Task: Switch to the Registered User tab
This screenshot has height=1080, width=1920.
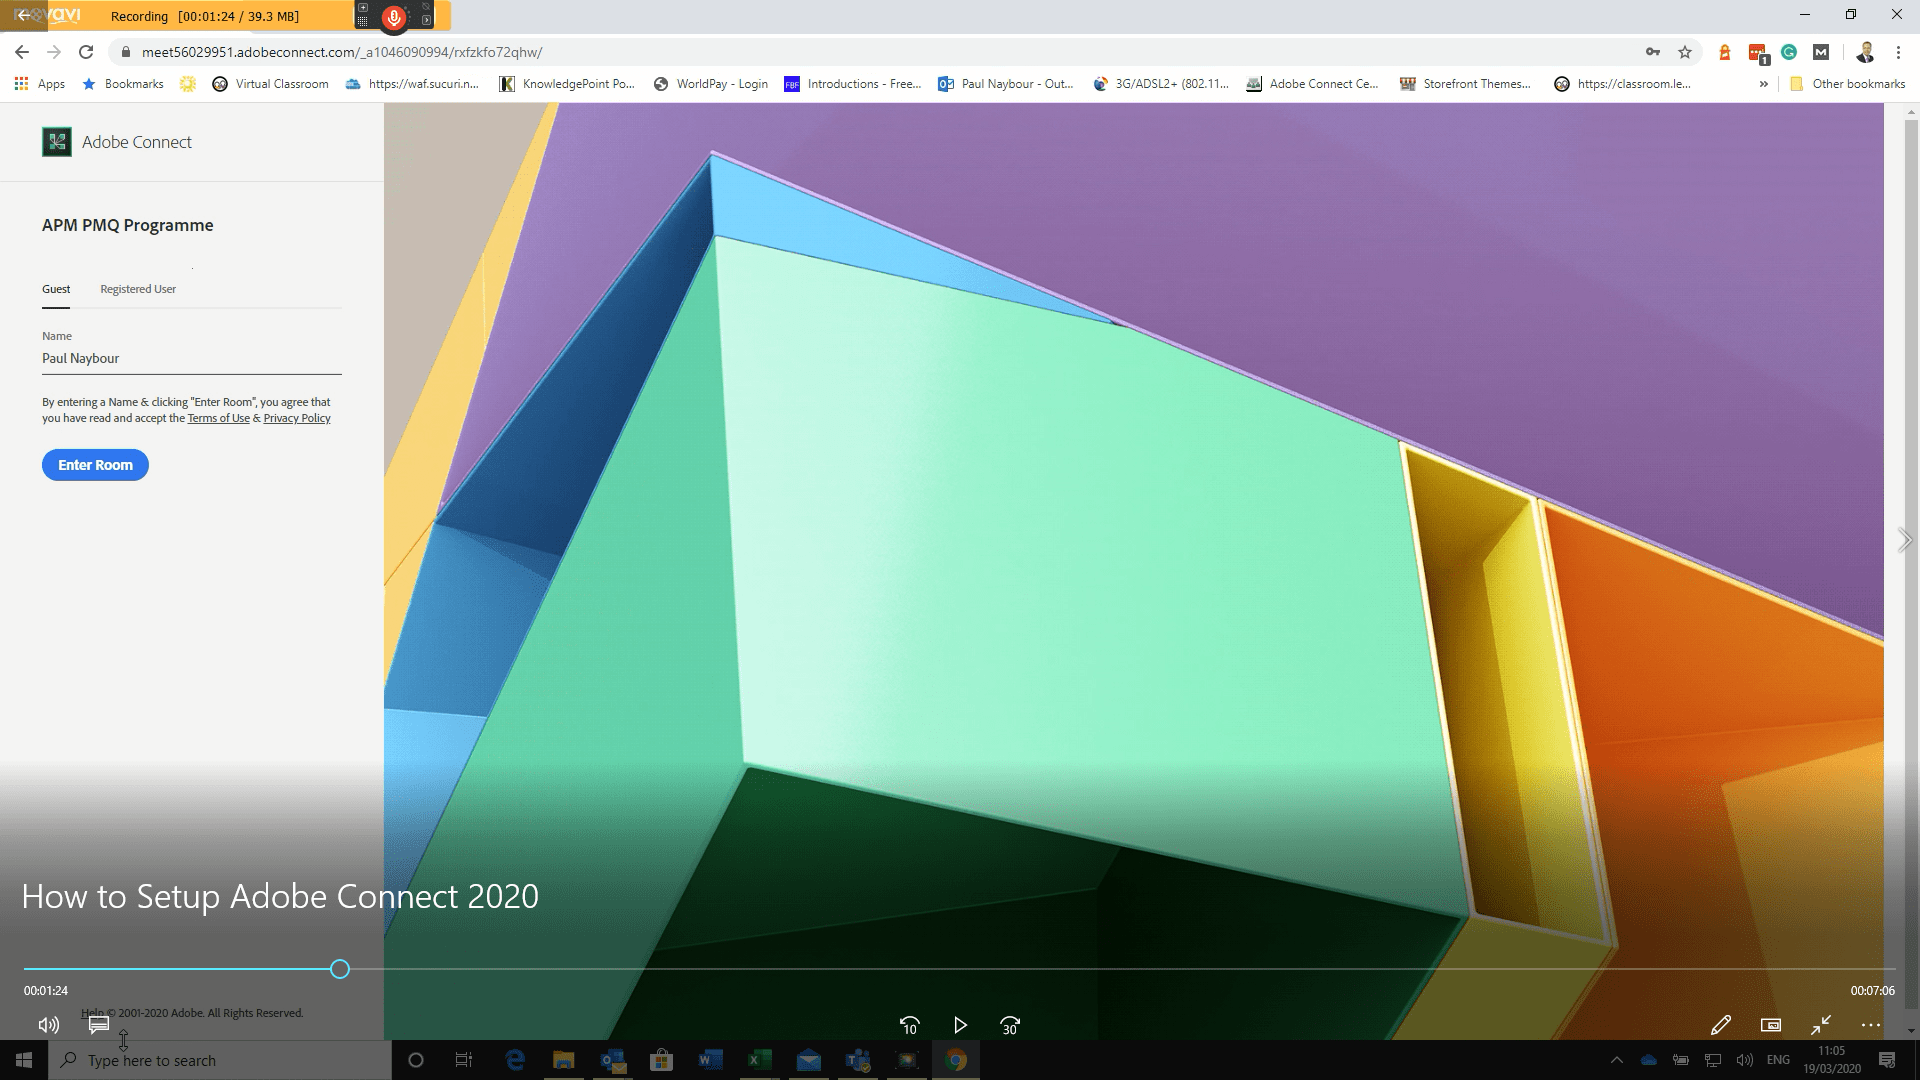Action: 137,289
